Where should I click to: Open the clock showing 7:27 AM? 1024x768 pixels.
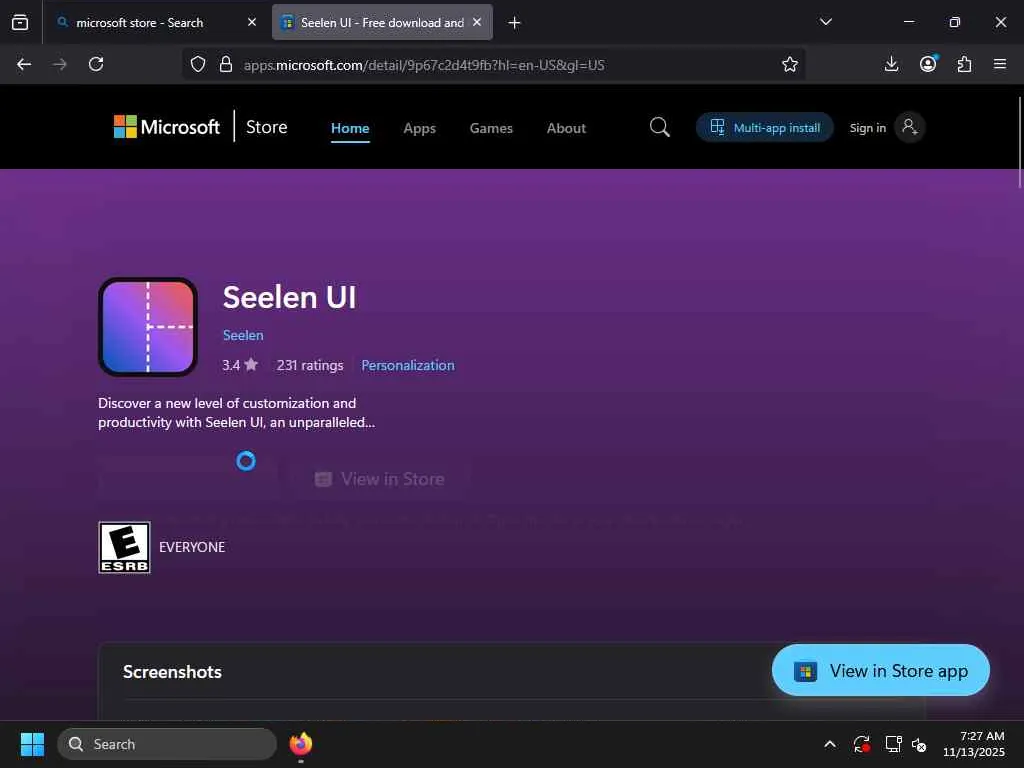click(974, 744)
